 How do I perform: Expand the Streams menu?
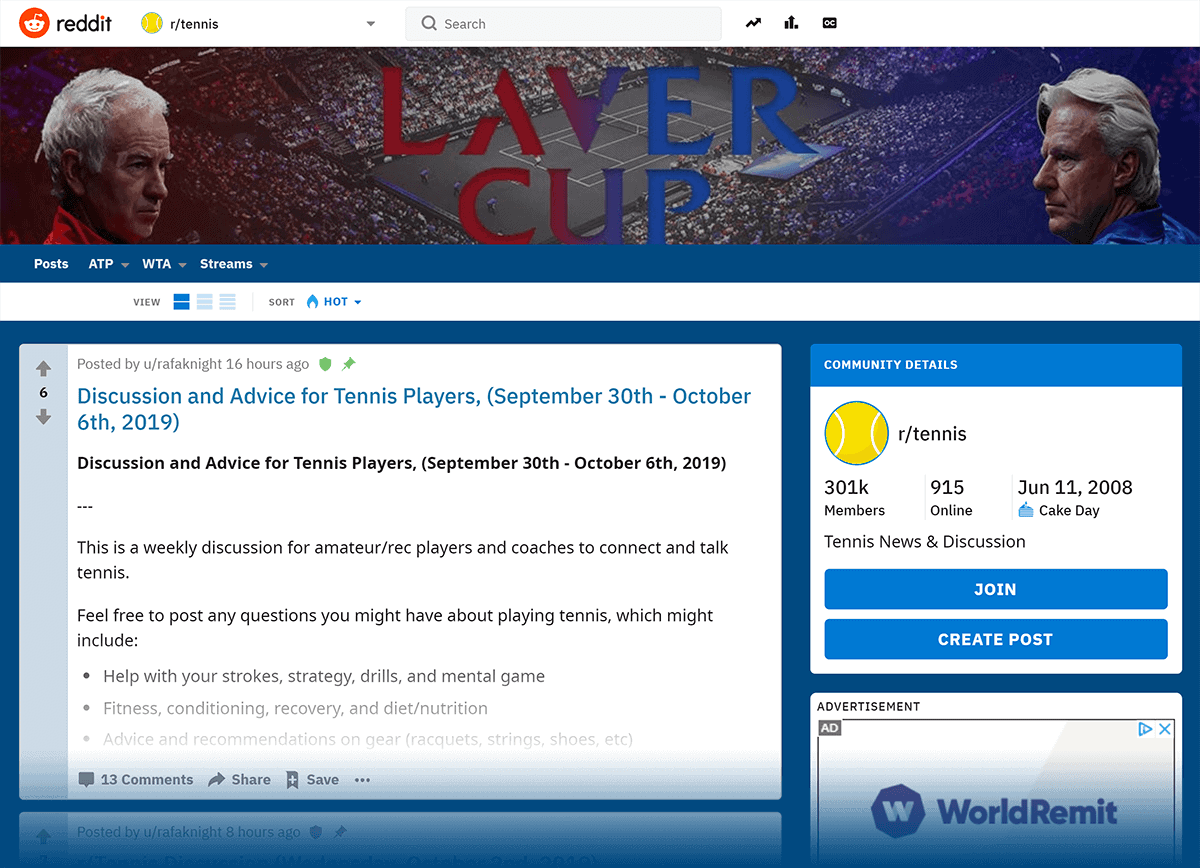234,264
